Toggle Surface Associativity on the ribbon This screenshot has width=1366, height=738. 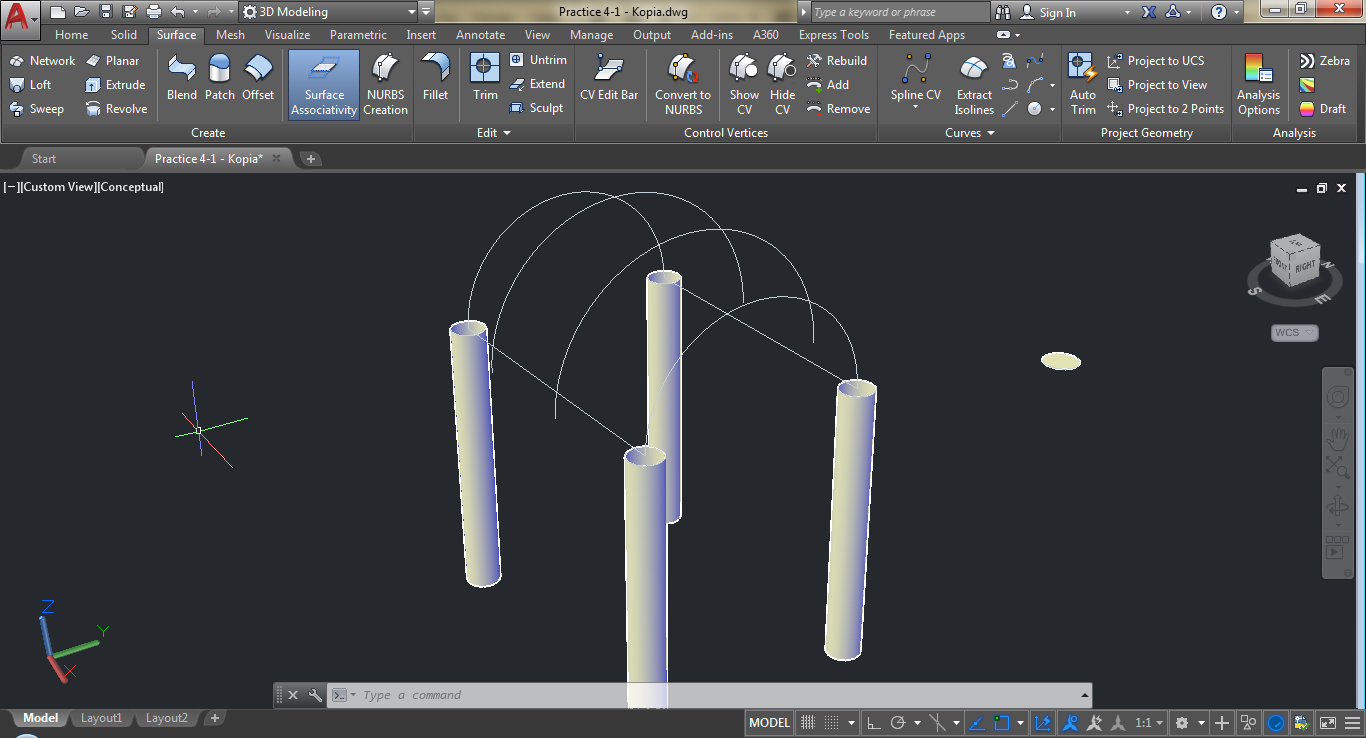coord(322,84)
